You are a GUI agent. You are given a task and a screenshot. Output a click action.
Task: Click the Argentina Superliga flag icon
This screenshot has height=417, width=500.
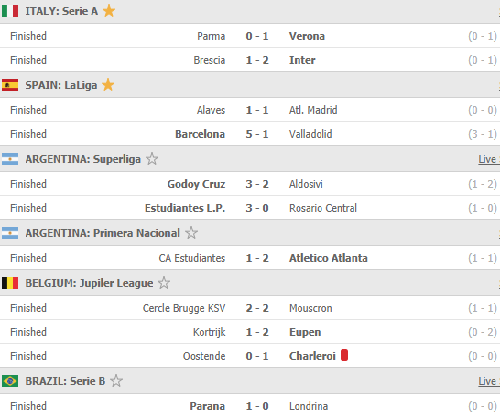tap(10, 159)
